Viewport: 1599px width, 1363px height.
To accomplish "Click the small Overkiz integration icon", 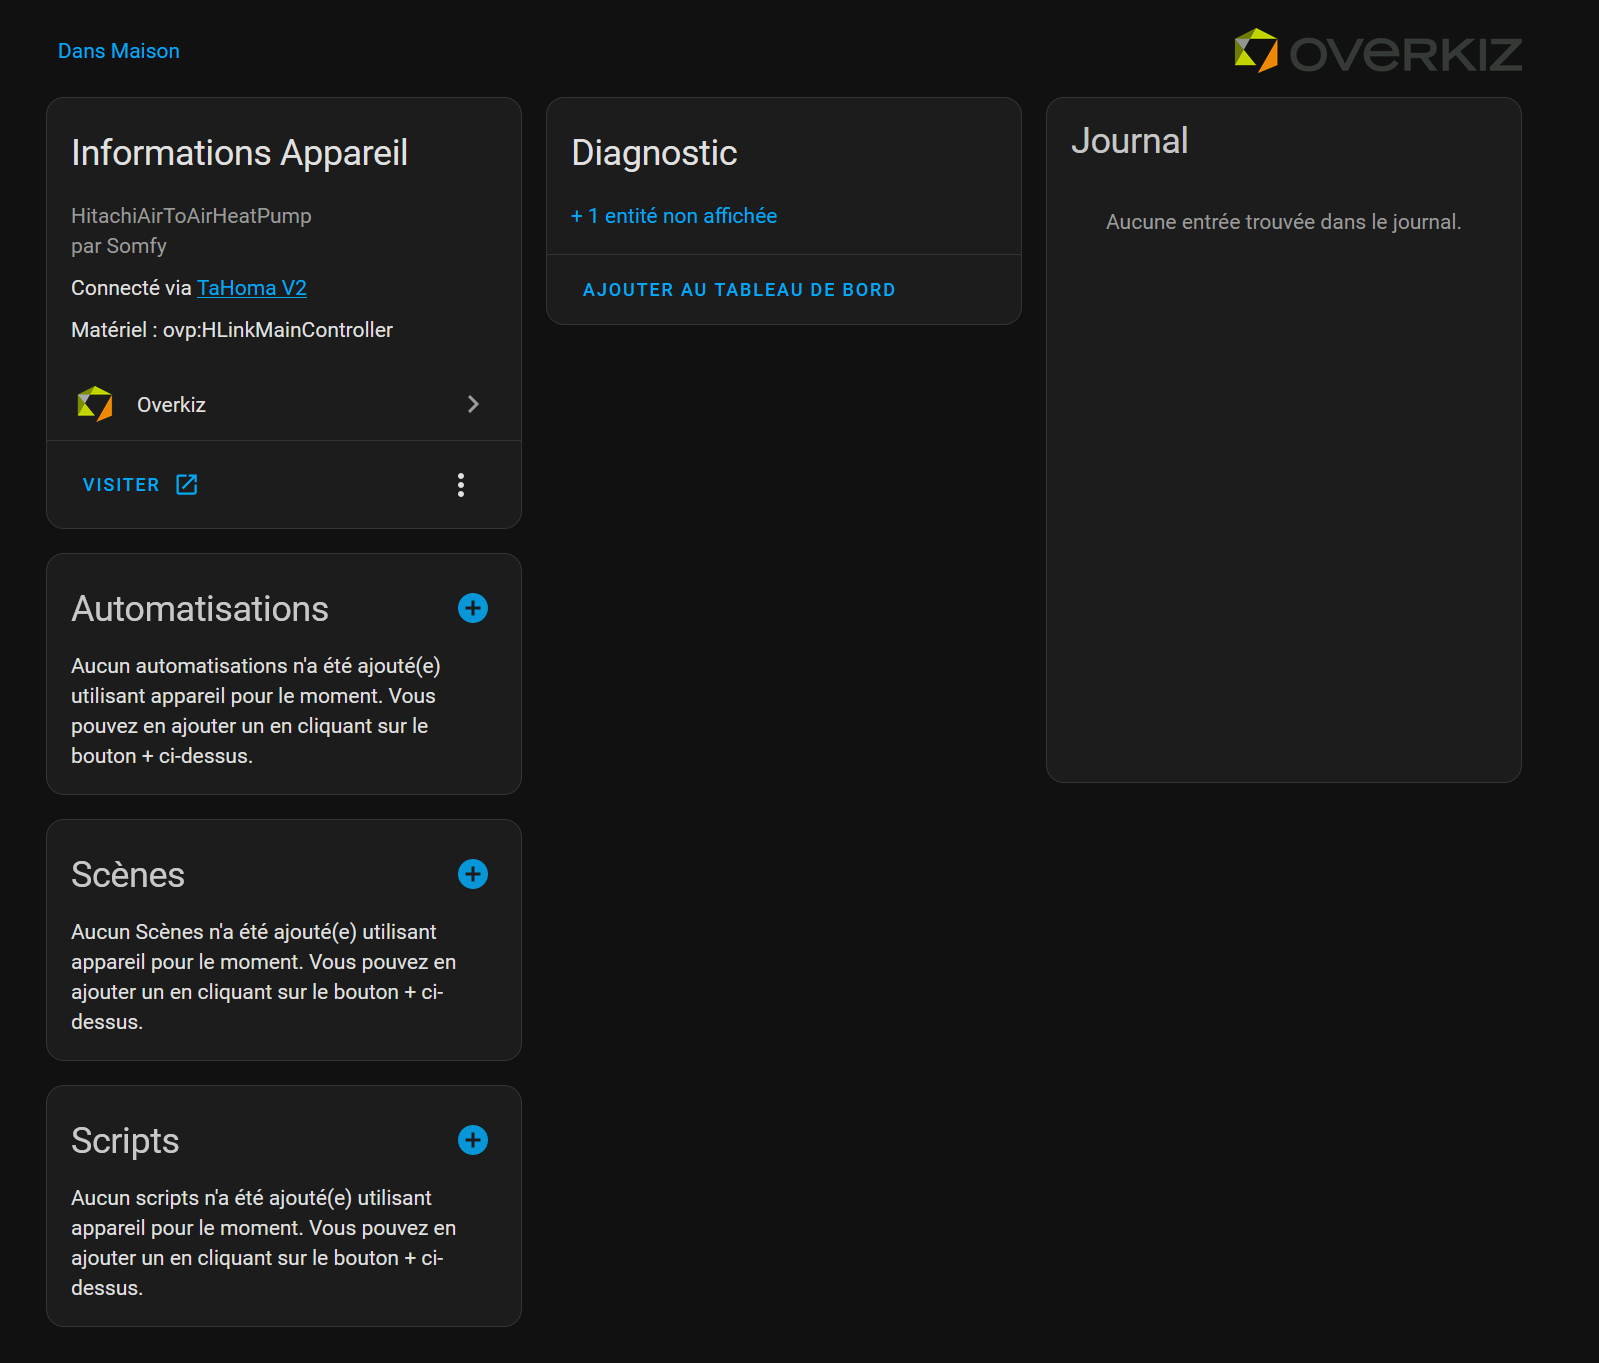I will click(95, 404).
